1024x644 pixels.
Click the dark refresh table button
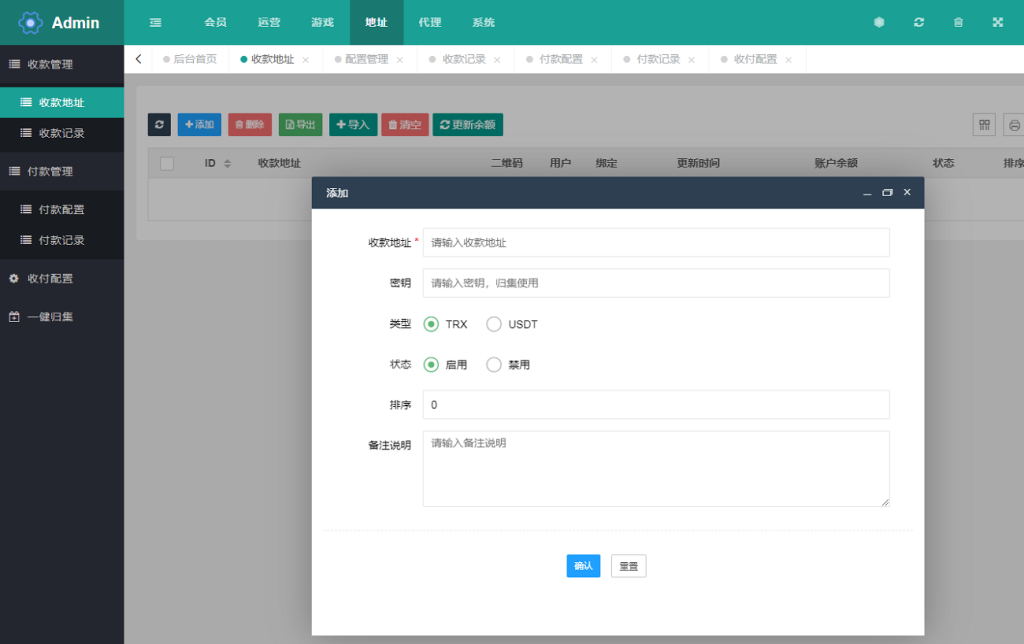pyautogui.click(x=159, y=124)
